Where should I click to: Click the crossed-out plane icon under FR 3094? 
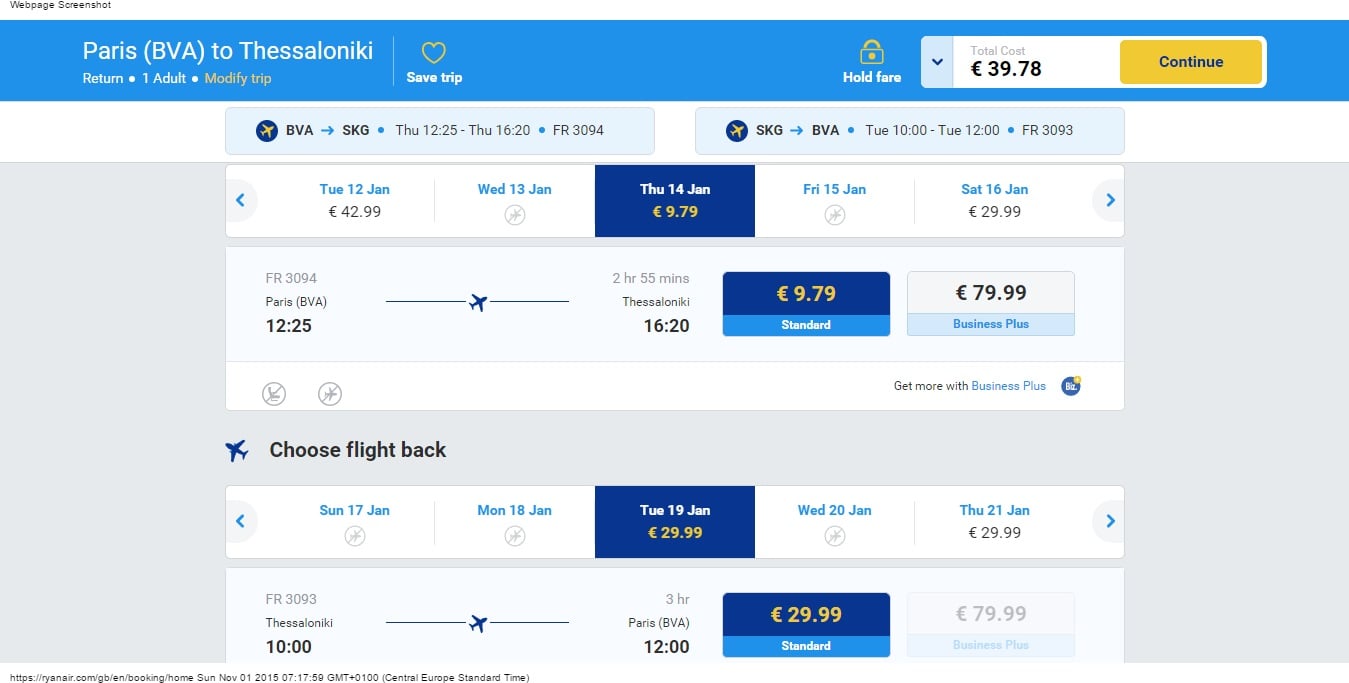click(330, 394)
